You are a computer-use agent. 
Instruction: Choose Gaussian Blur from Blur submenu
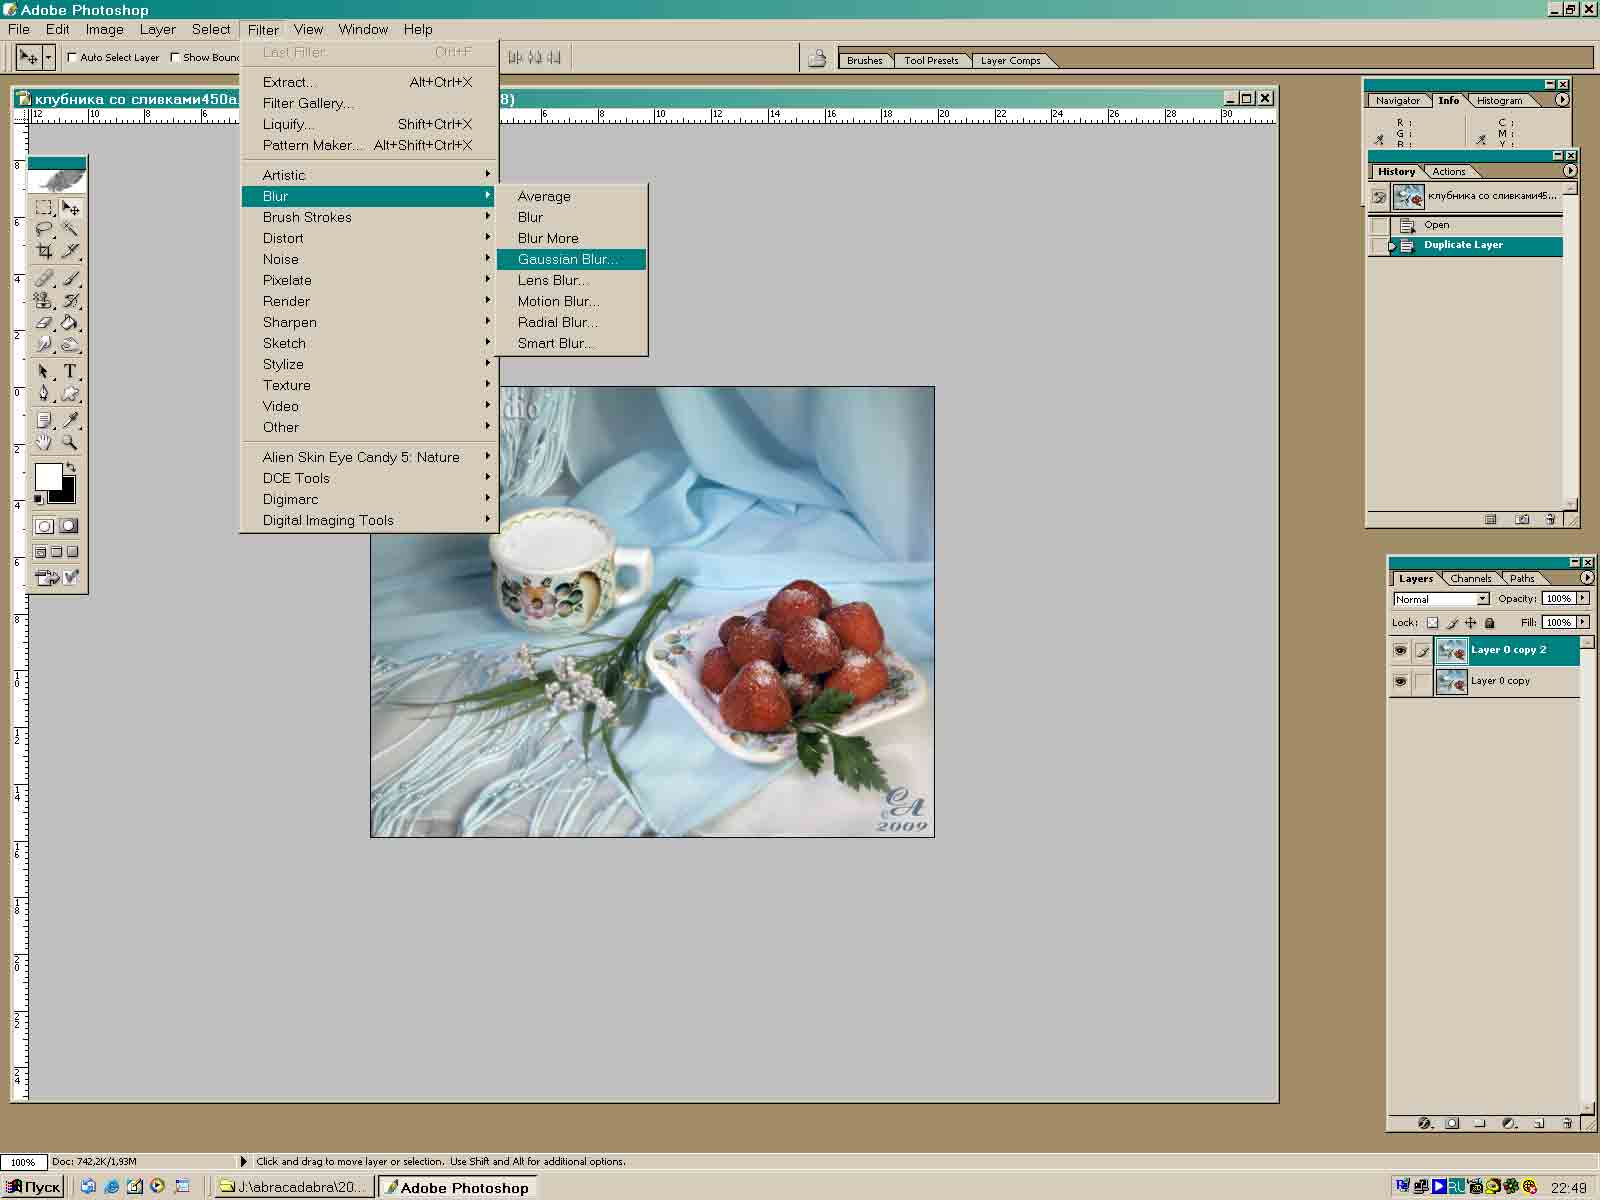pyautogui.click(x=568, y=259)
